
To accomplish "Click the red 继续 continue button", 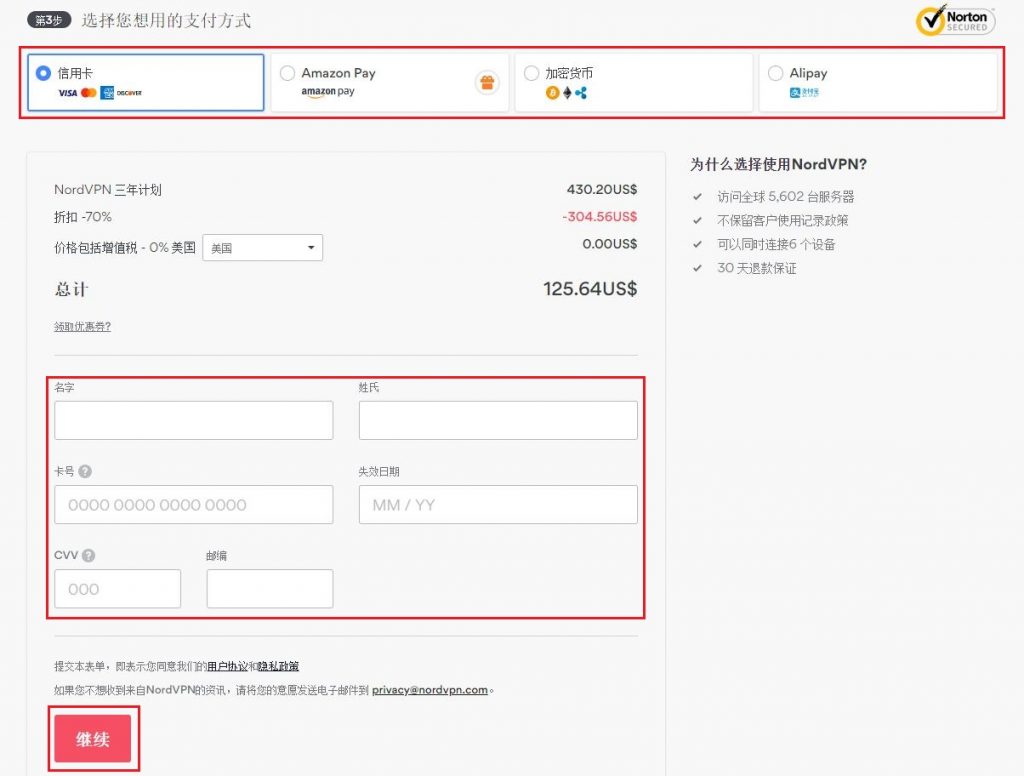I will point(93,739).
